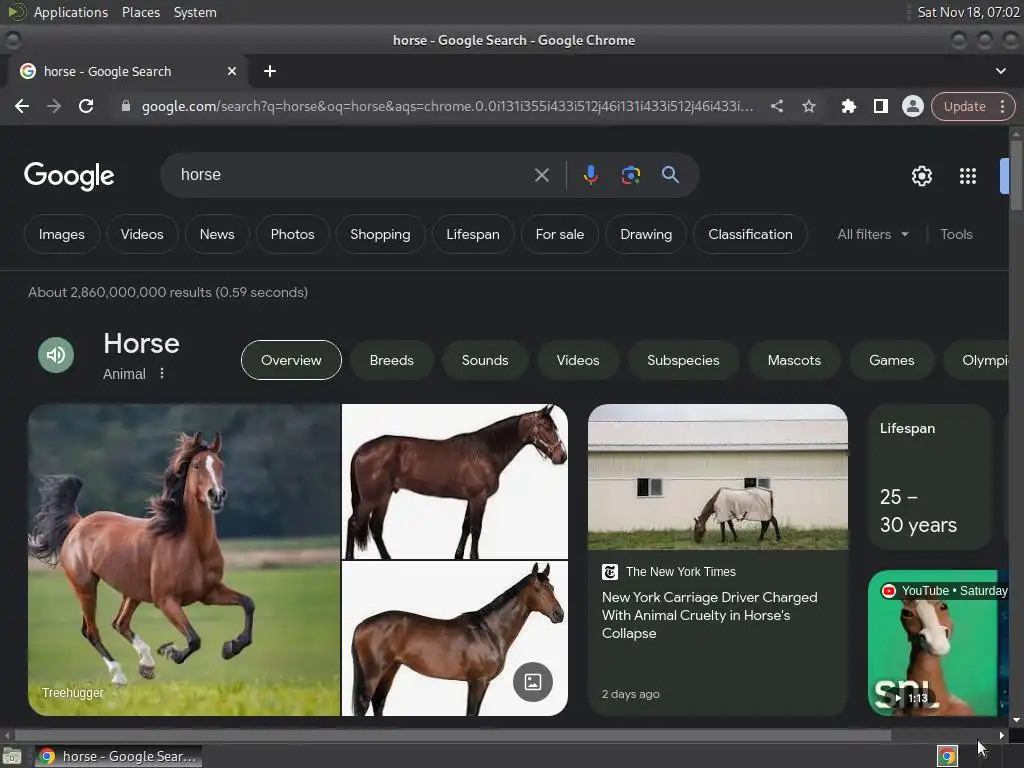
Task: Open the Places menu
Action: click(x=140, y=12)
